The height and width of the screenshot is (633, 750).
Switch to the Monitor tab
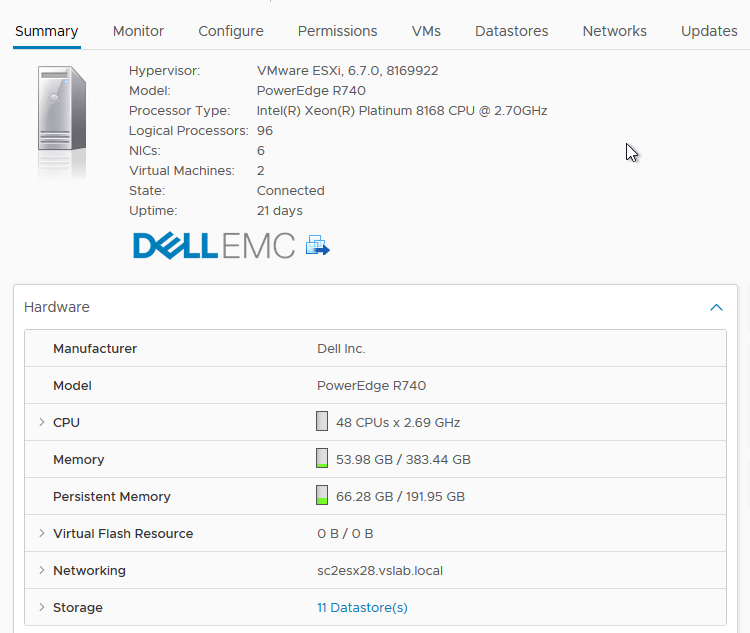tap(138, 31)
